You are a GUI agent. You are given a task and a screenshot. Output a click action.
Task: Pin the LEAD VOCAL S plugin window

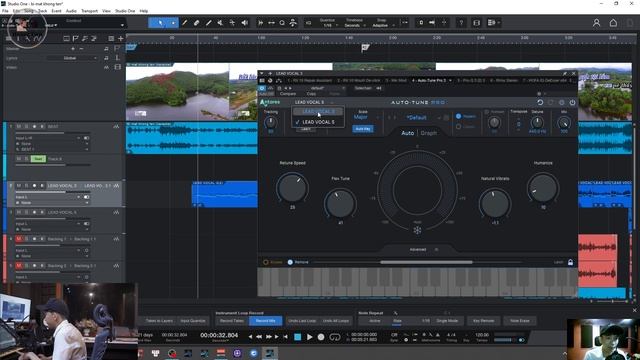(x=564, y=73)
